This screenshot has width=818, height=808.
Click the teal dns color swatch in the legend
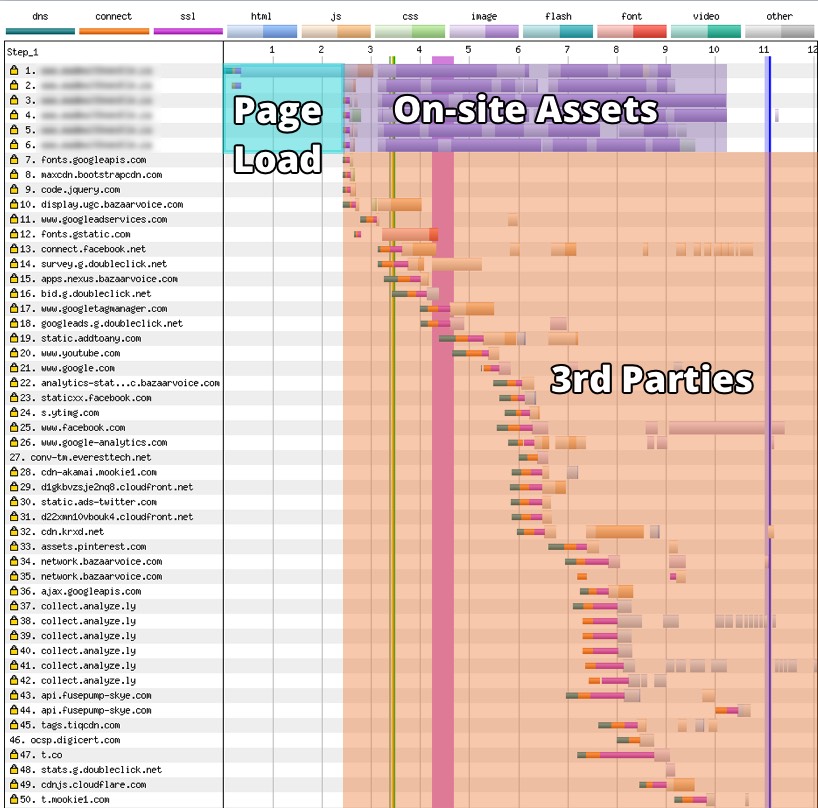point(40,32)
